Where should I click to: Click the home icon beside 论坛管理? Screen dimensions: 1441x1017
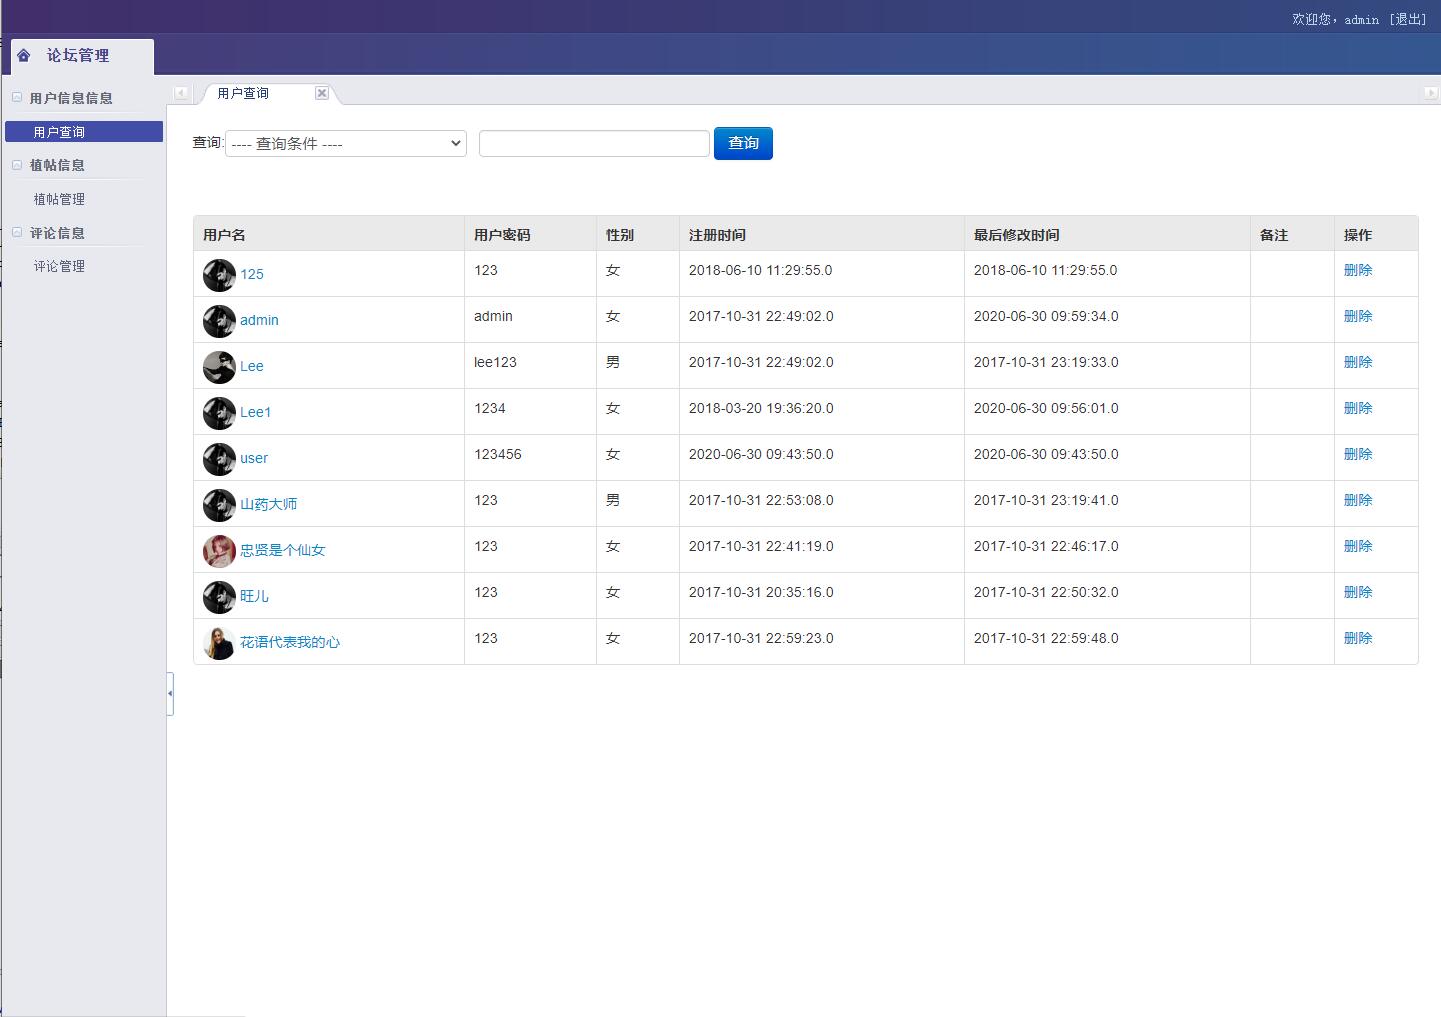coord(24,56)
